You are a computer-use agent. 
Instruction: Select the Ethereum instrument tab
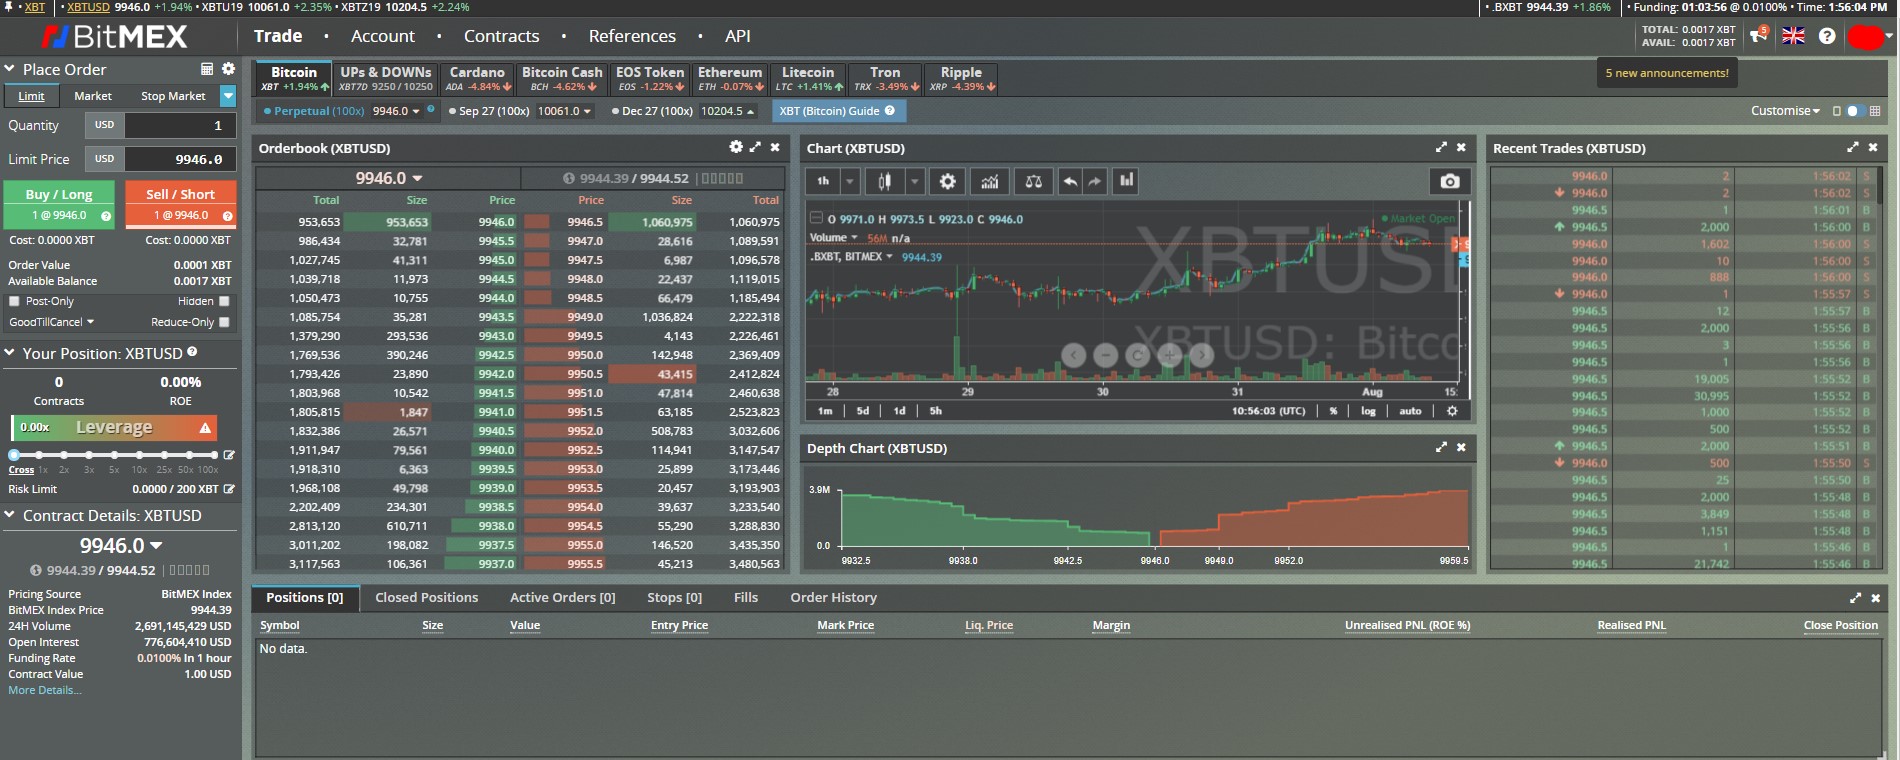click(x=730, y=78)
